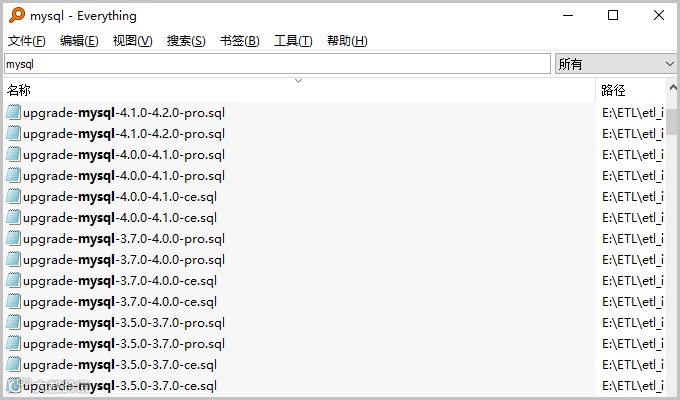Click file icon of second upgrade-mysql-3.7.0-4.0.0-pro.sql row
This screenshot has height=400, width=680.
coord(13,259)
